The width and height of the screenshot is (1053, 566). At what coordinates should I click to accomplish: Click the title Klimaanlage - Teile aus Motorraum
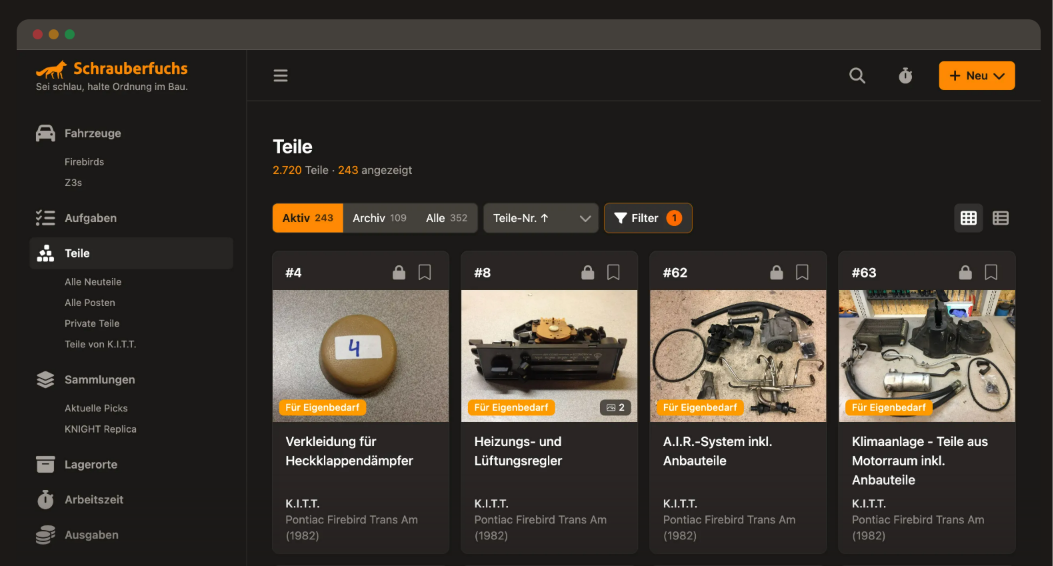click(x=919, y=461)
